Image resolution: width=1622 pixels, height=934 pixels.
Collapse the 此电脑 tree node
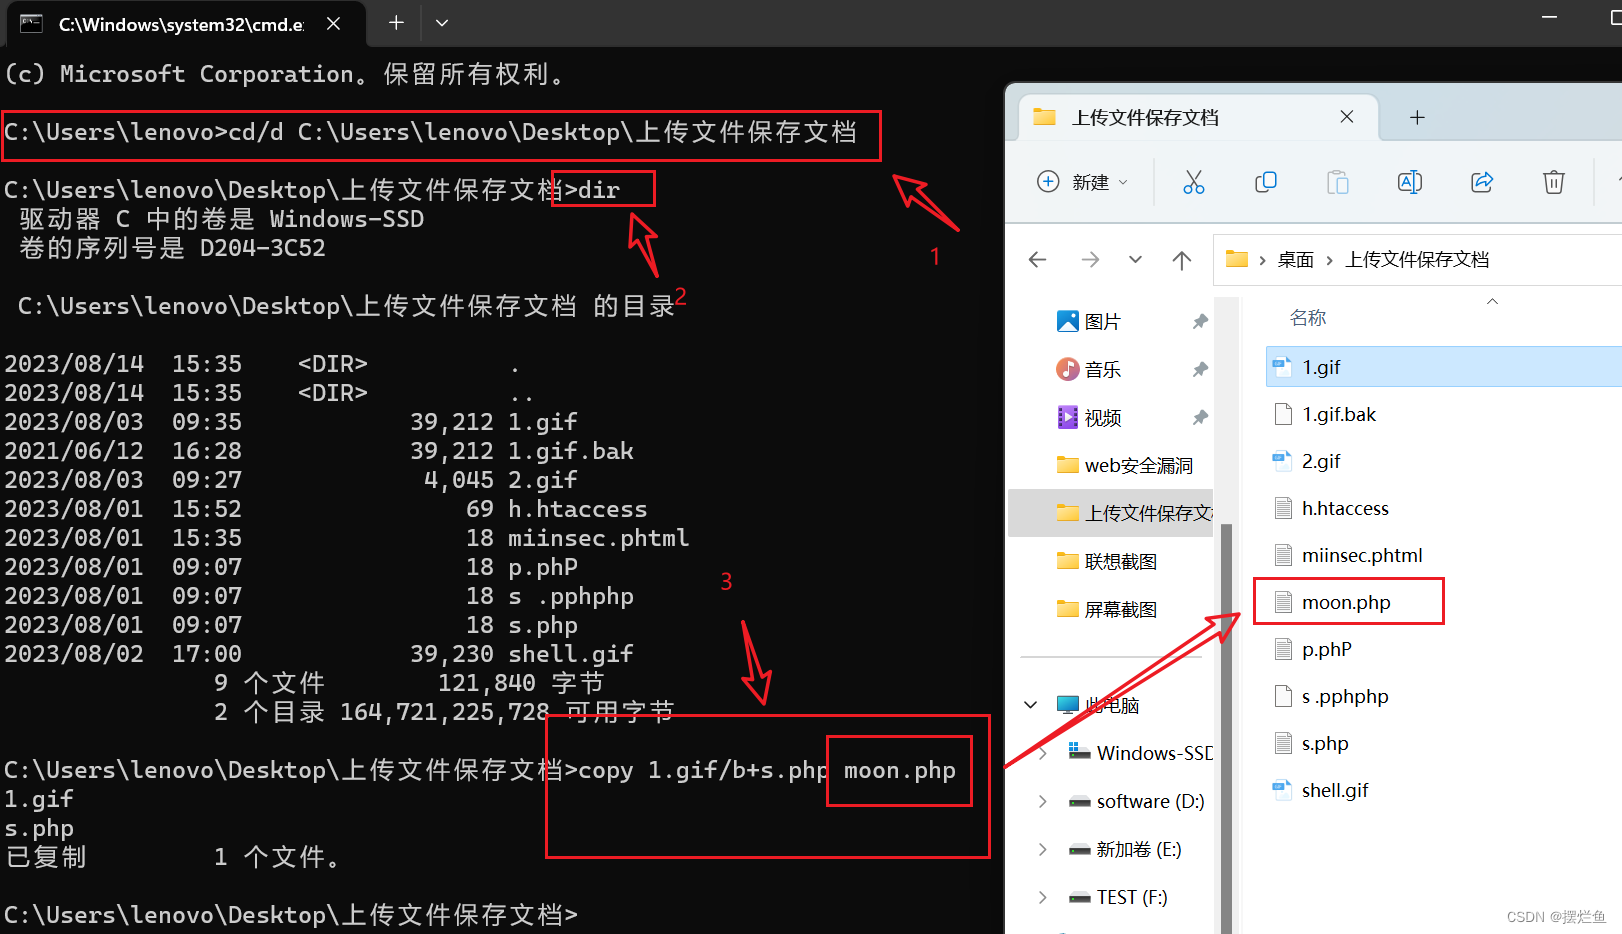point(1031,705)
